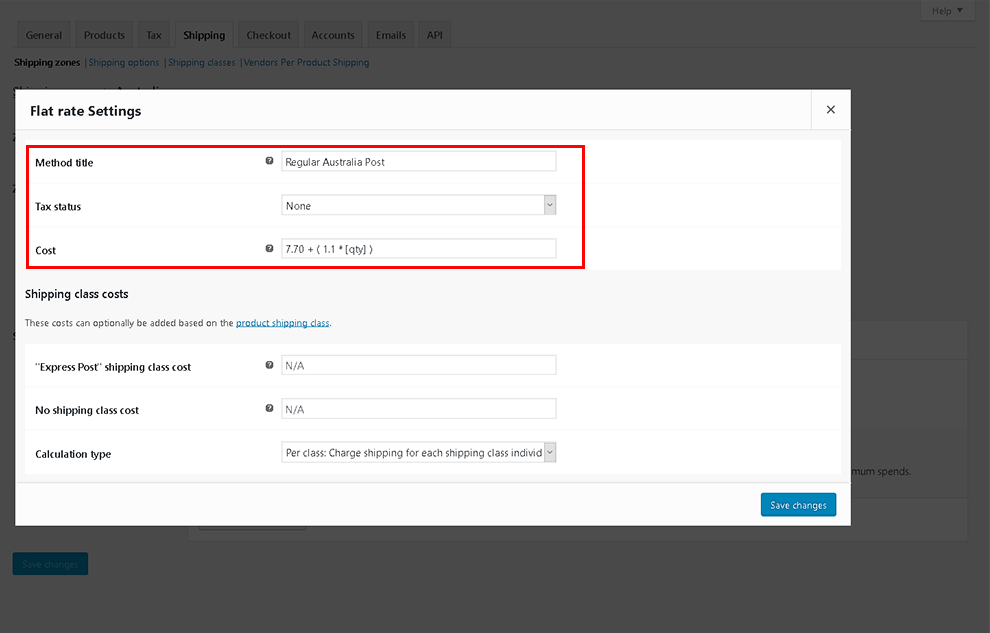Open the Shipping tab

[x=204, y=35]
